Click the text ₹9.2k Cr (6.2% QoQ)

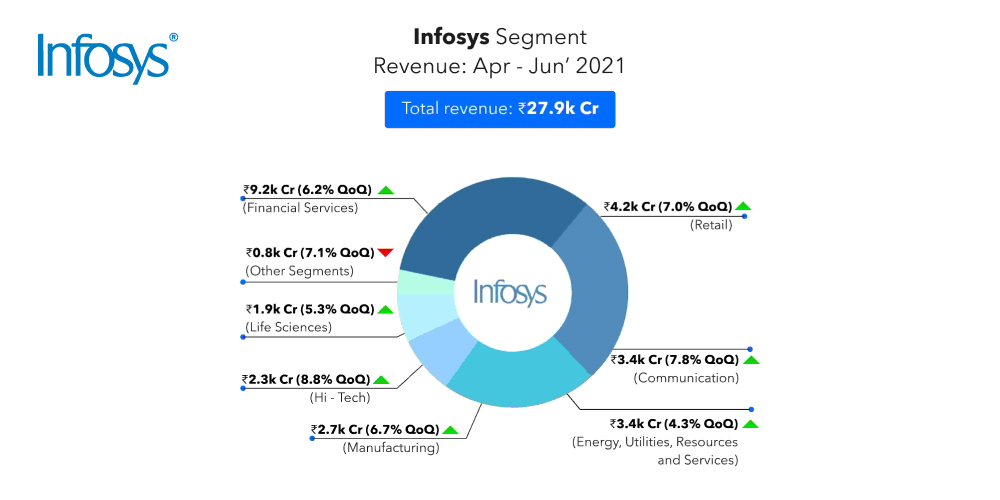307,189
